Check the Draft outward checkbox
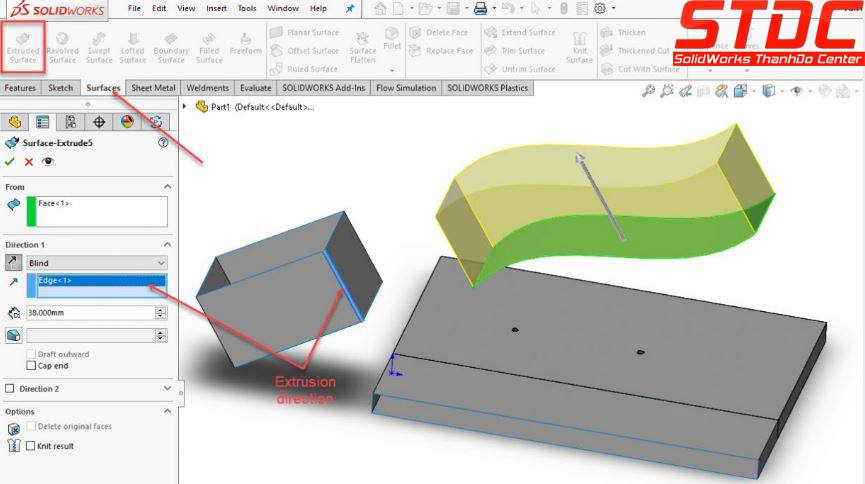The image size is (865, 484). pyautogui.click(x=31, y=354)
